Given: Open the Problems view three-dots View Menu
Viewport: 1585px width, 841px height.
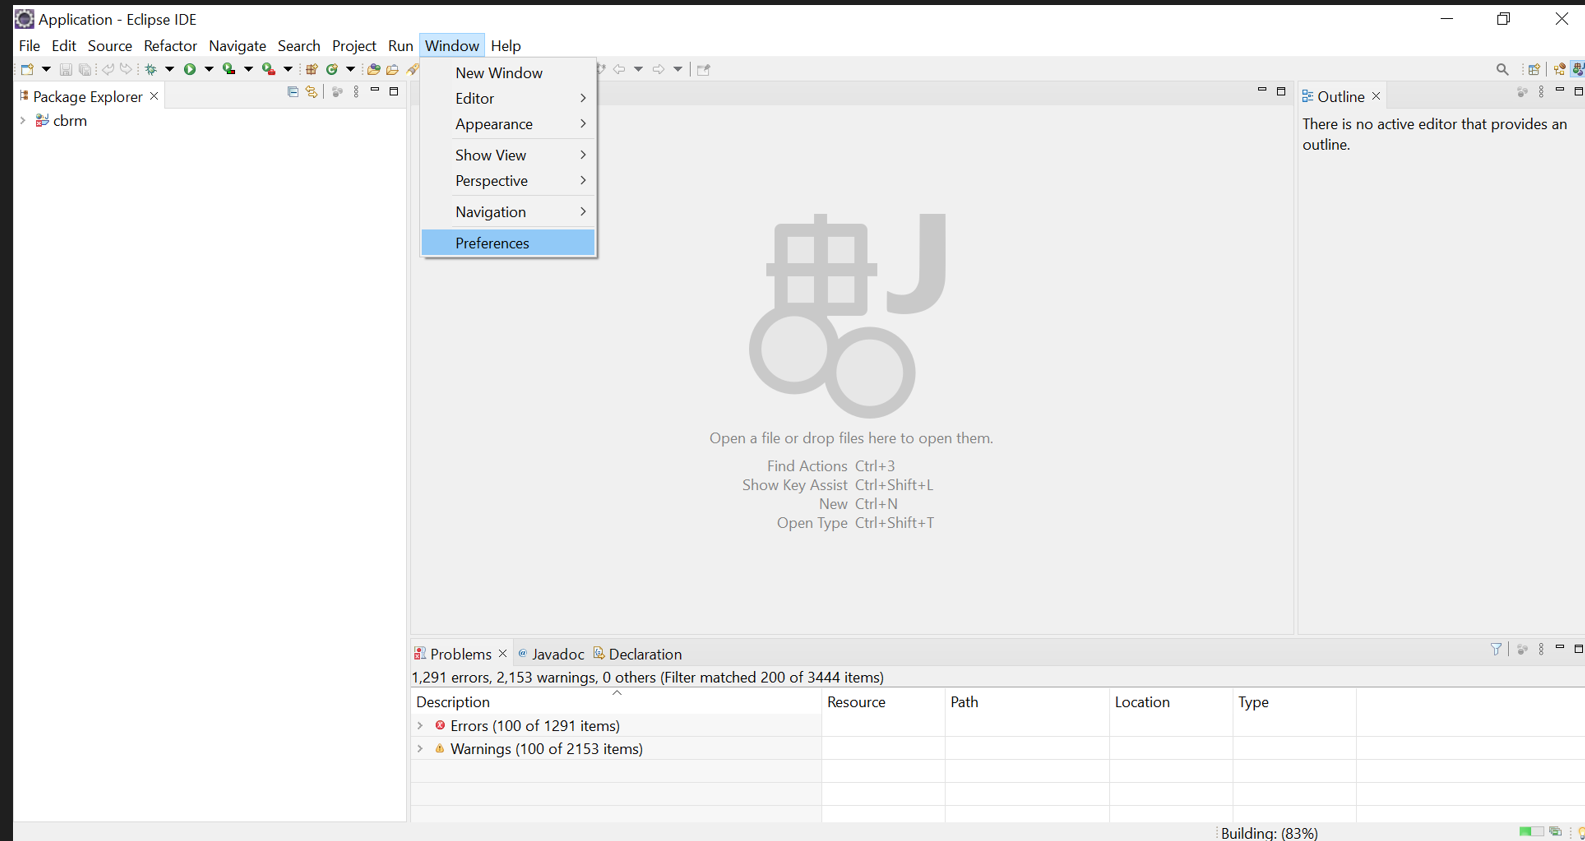Looking at the screenshot, I should [1541, 649].
